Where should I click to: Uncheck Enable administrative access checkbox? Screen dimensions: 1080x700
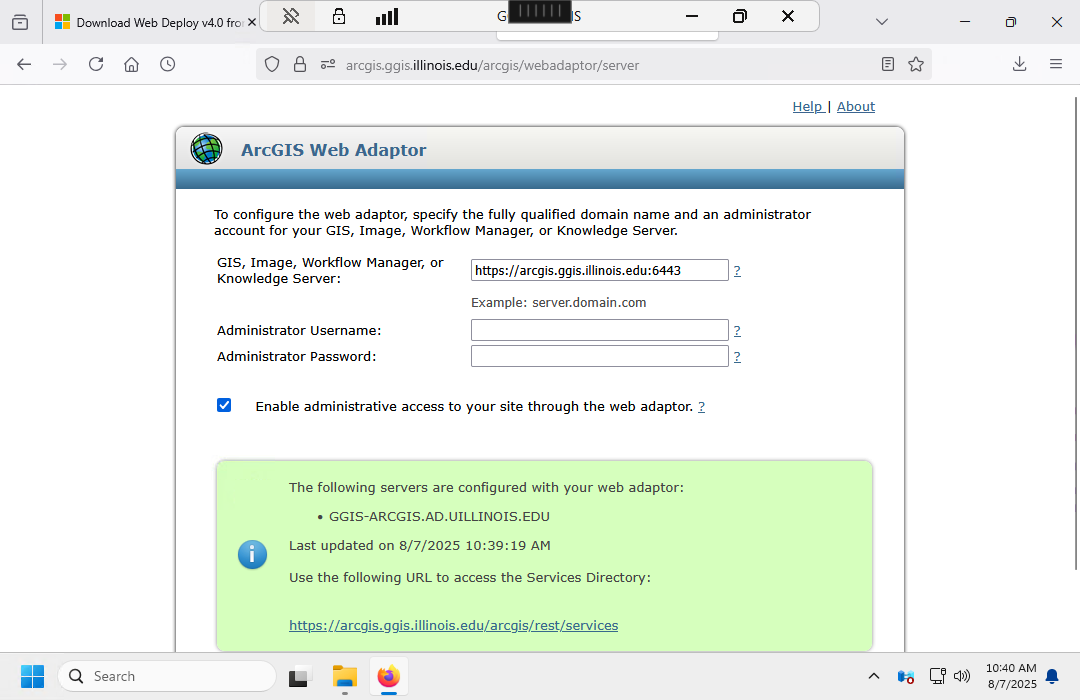click(224, 405)
